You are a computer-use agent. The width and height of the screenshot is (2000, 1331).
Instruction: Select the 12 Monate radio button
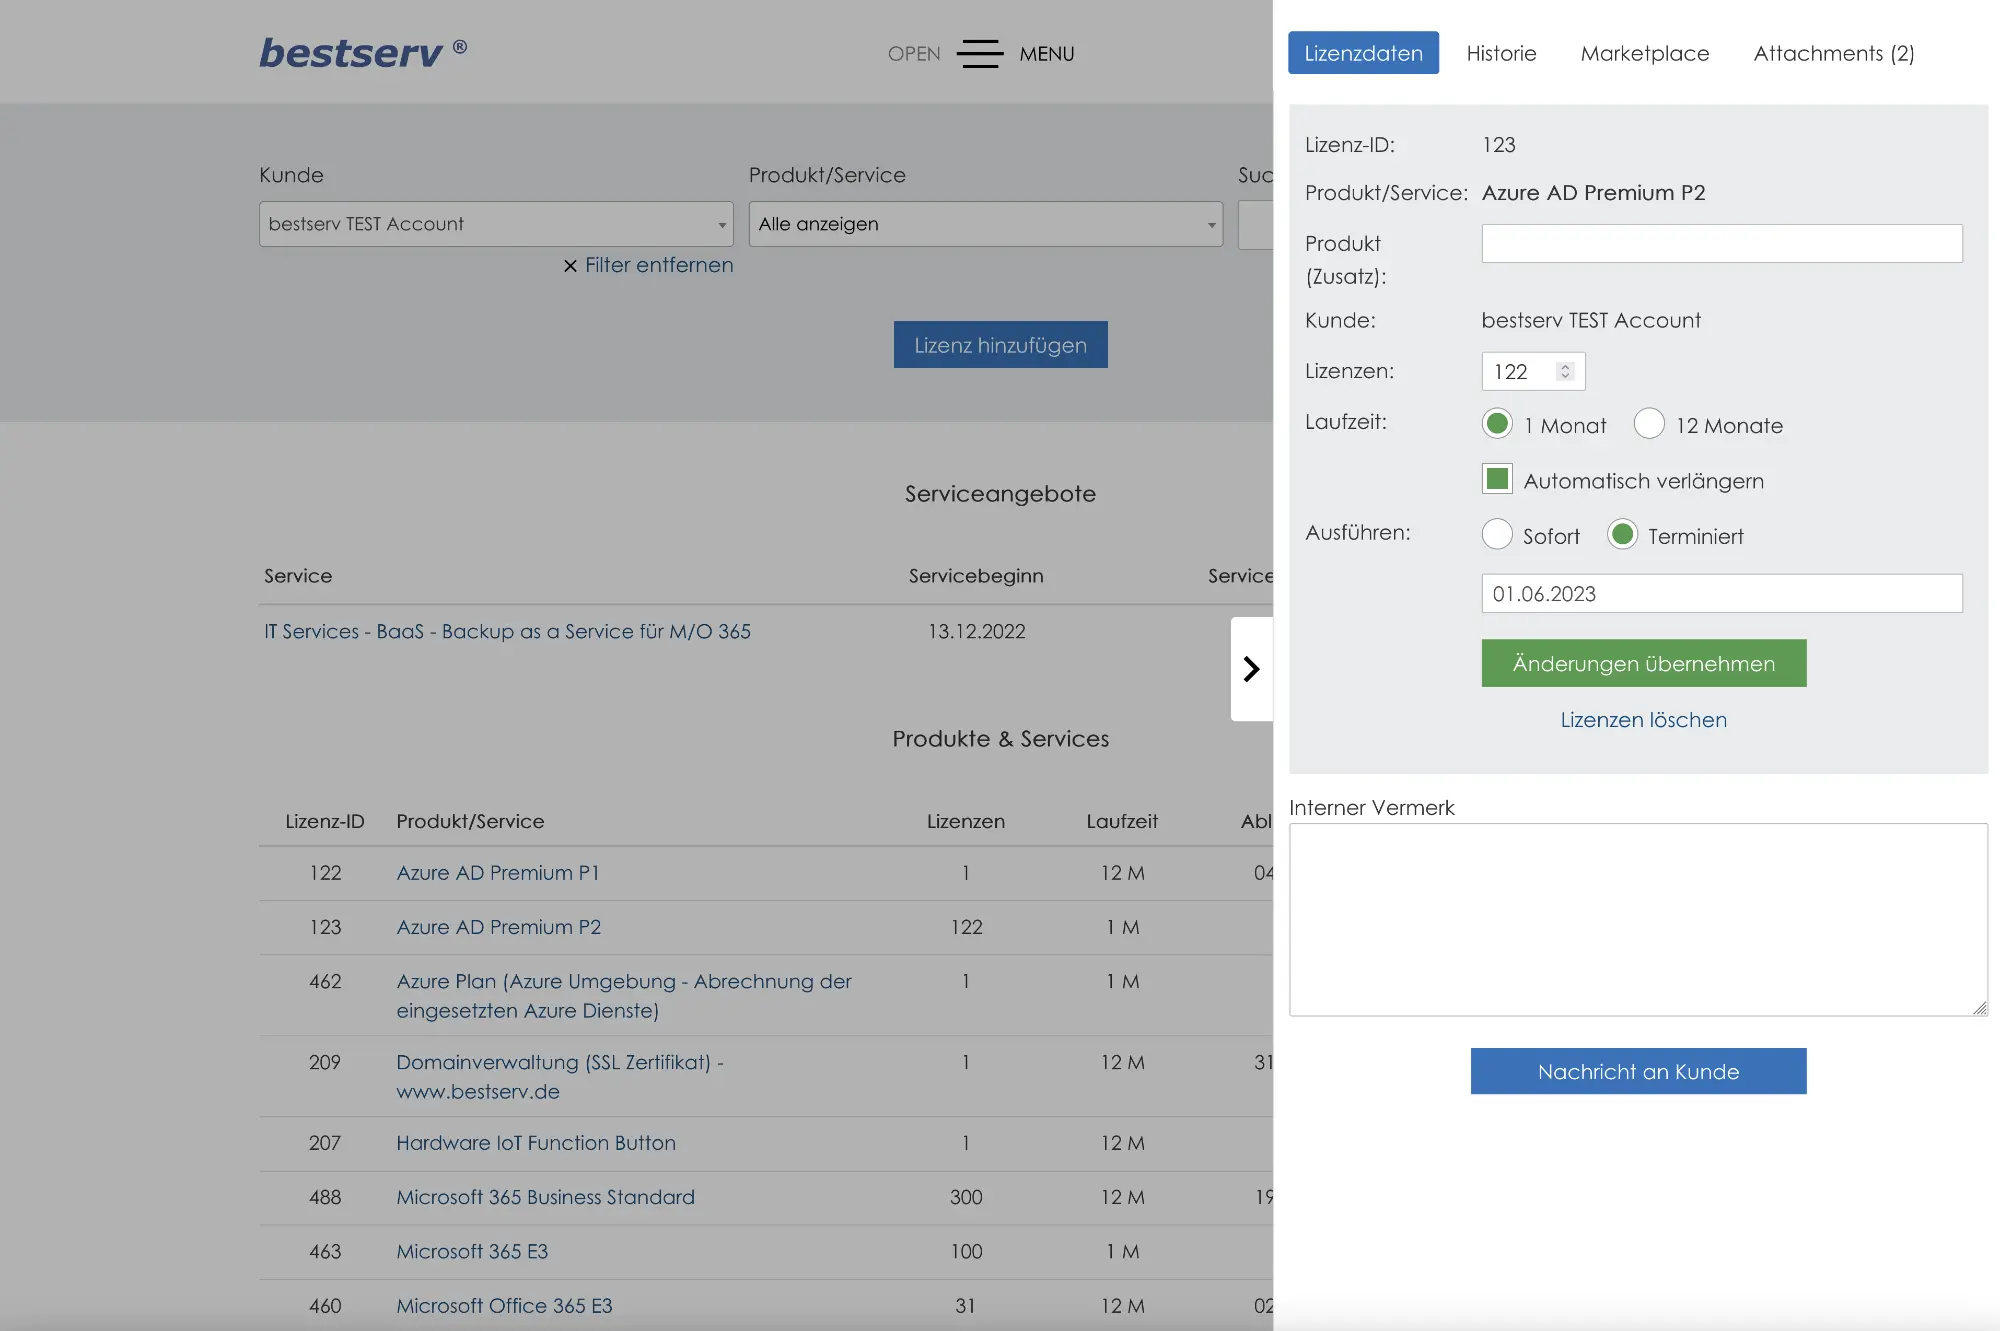click(1649, 424)
